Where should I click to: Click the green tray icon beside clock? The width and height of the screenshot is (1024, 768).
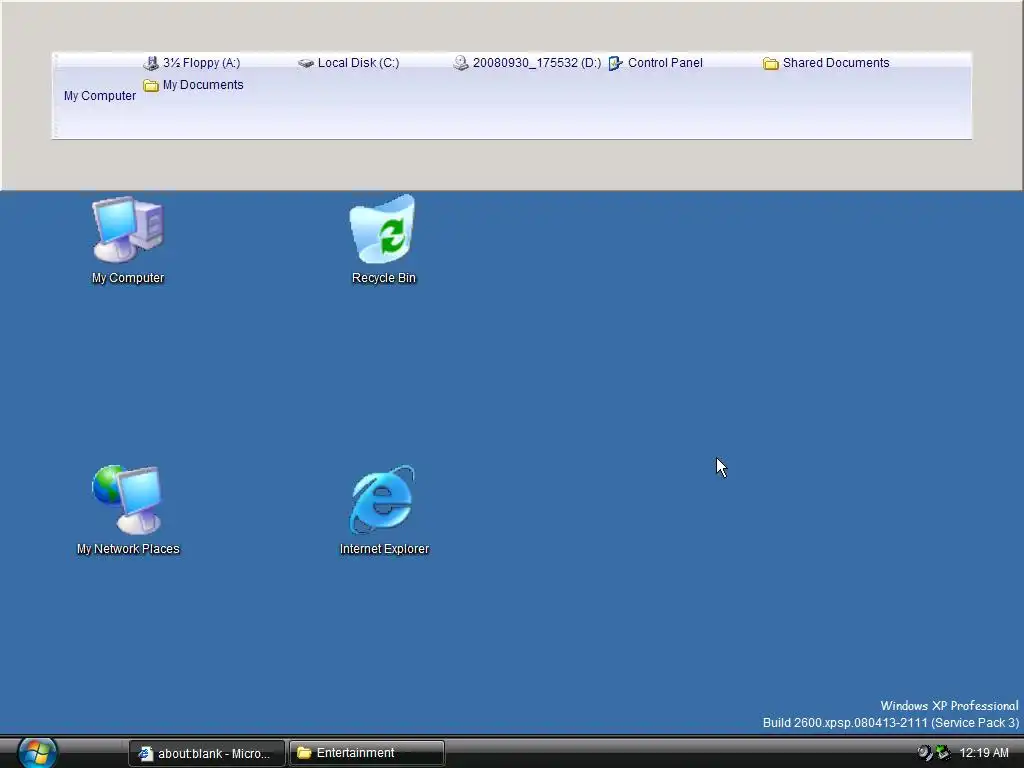[942, 753]
